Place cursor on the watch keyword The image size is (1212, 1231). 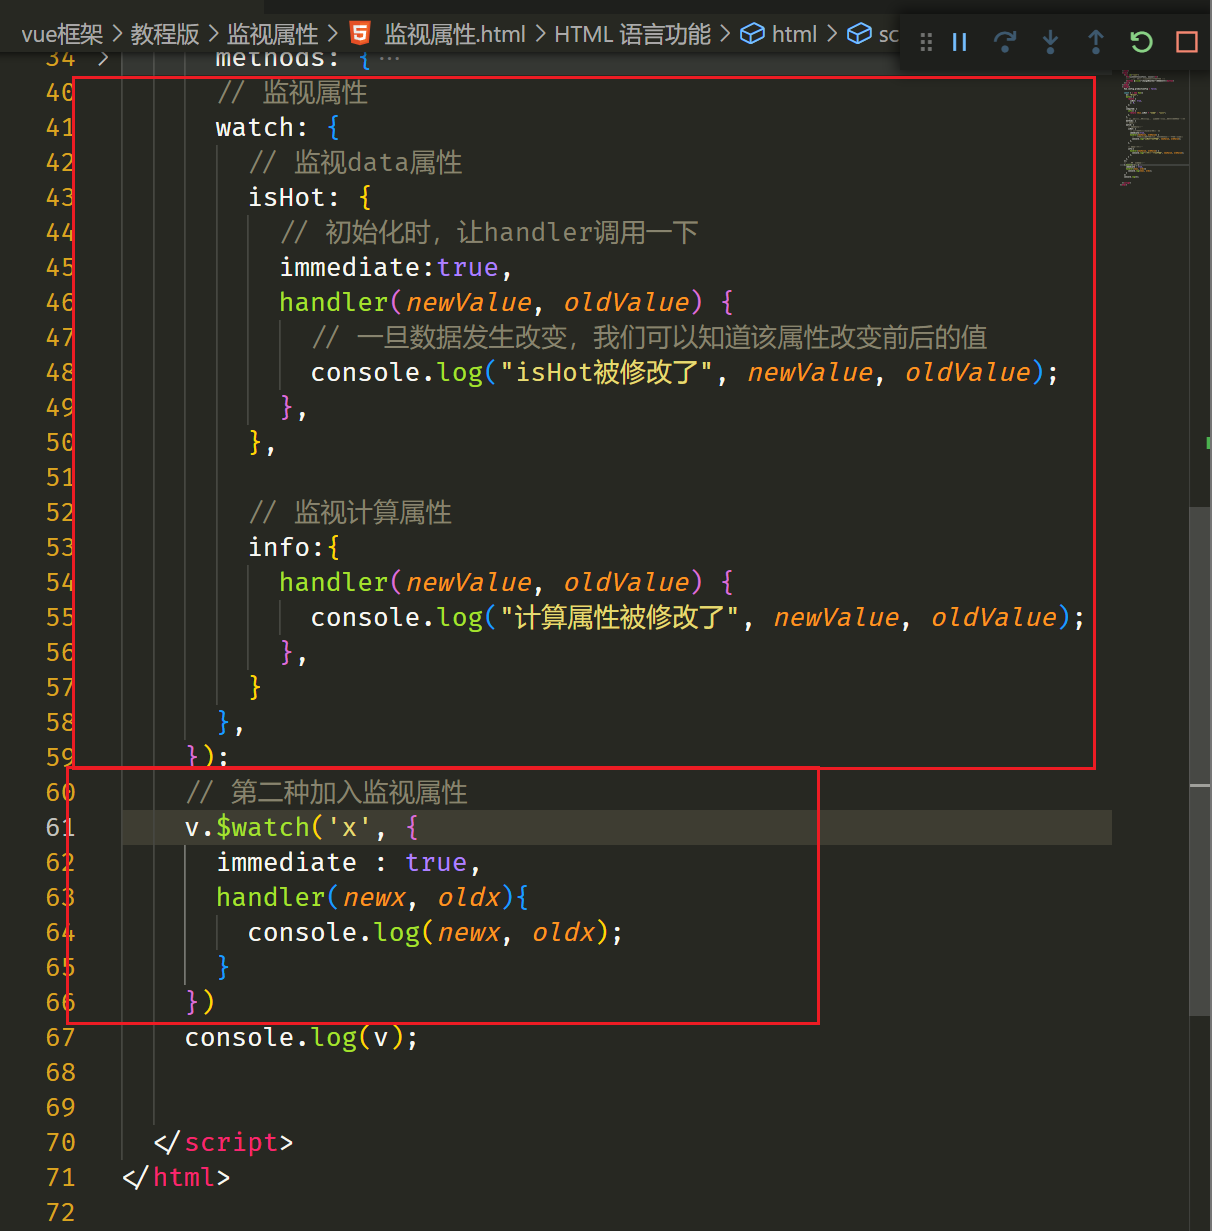coord(255,127)
